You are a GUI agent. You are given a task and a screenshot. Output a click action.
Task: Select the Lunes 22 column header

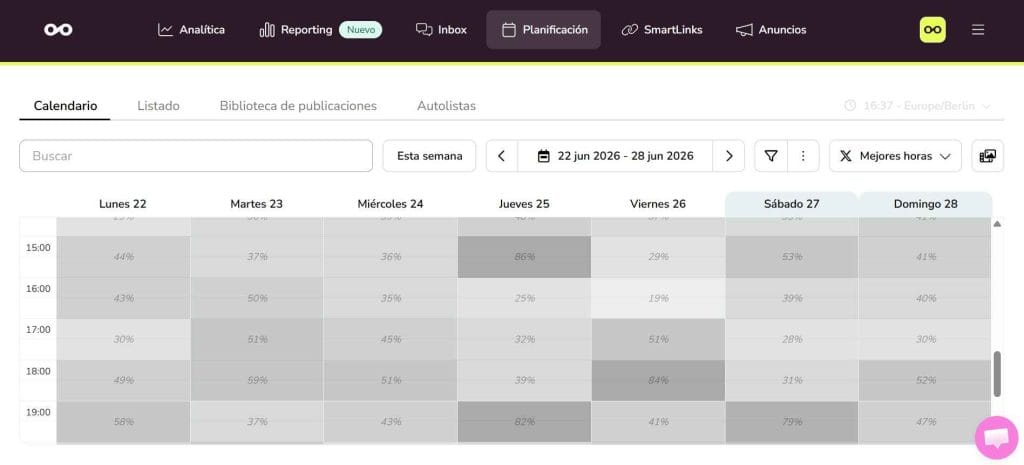(123, 204)
